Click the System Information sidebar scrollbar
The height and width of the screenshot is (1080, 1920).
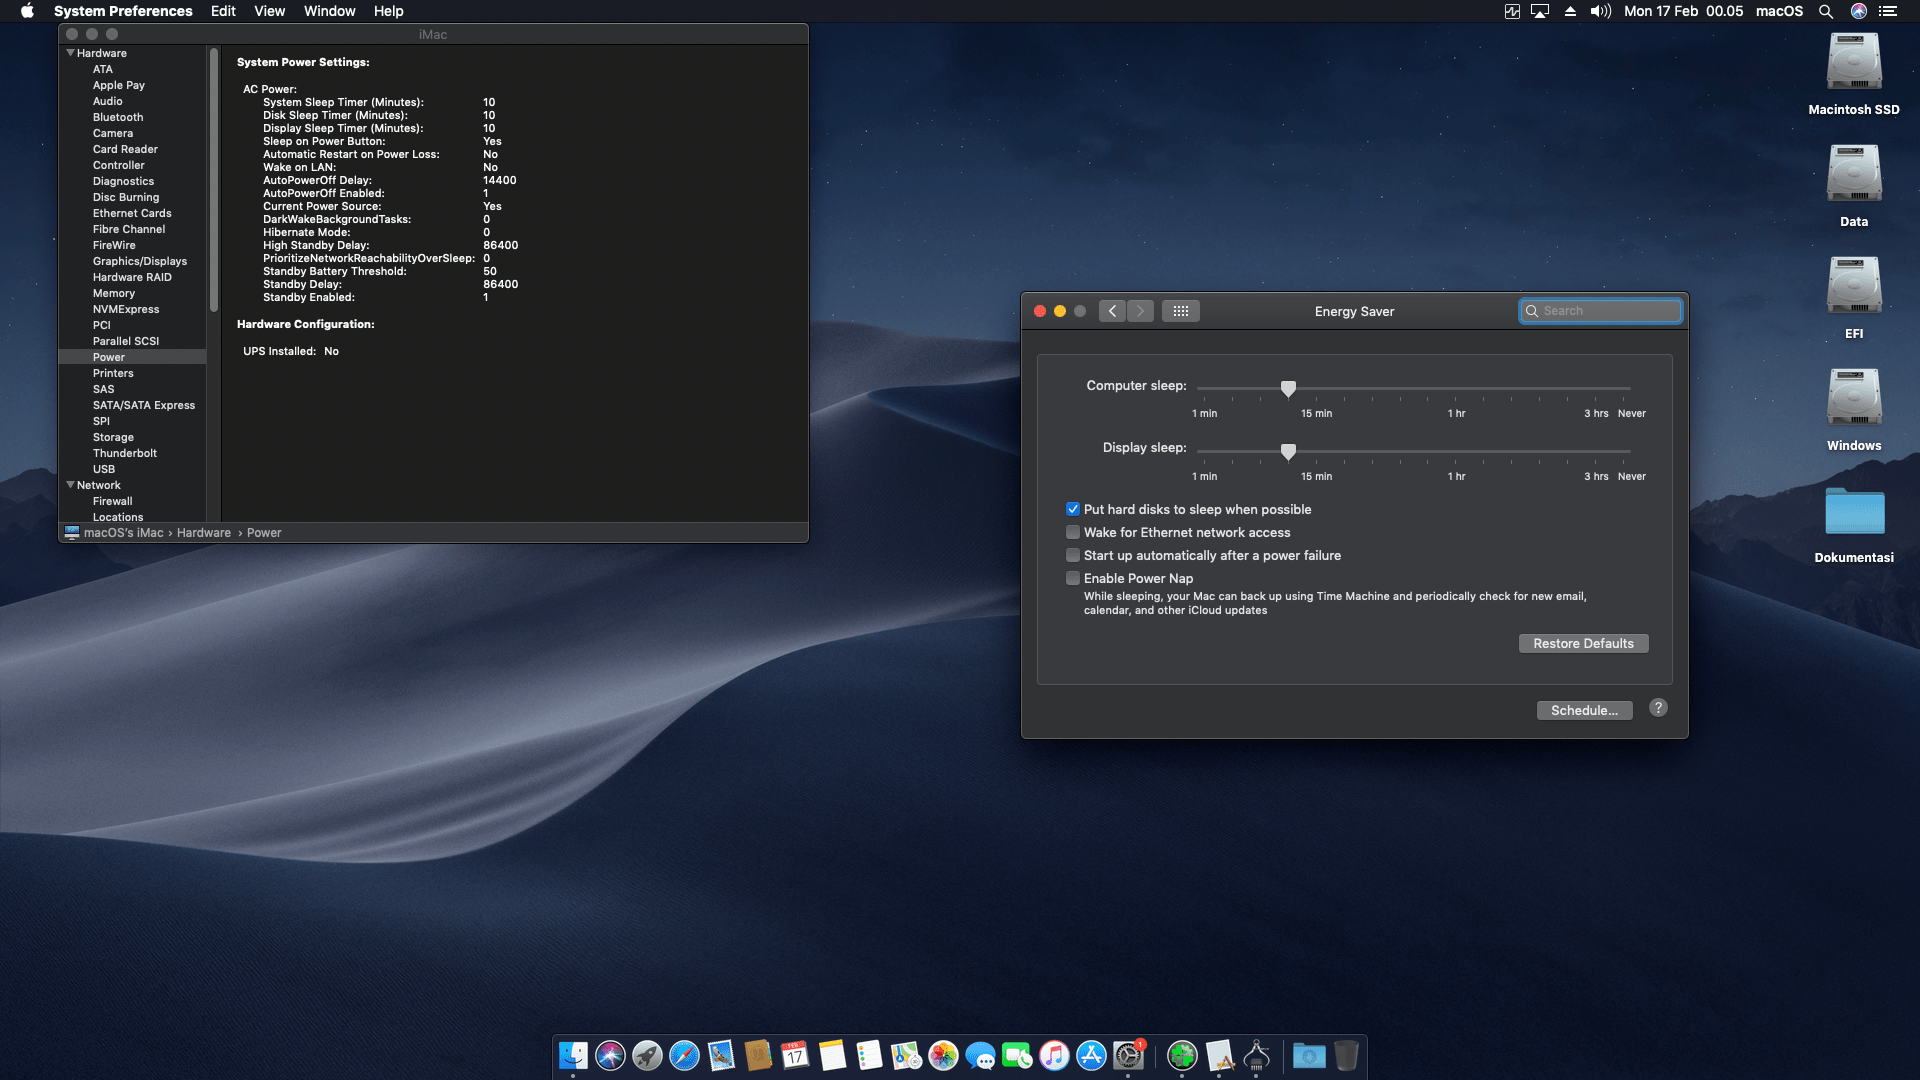tap(214, 180)
